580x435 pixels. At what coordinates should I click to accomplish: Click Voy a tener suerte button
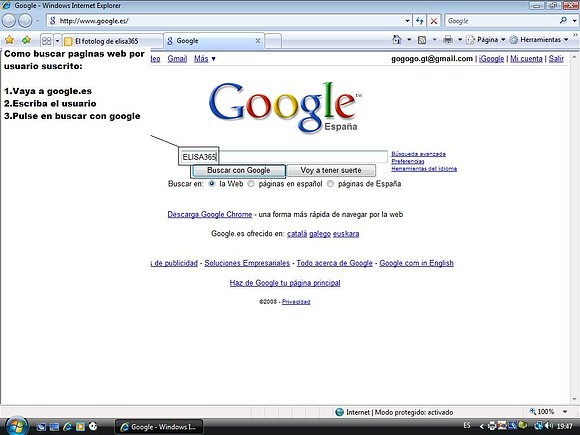pyautogui.click(x=331, y=171)
